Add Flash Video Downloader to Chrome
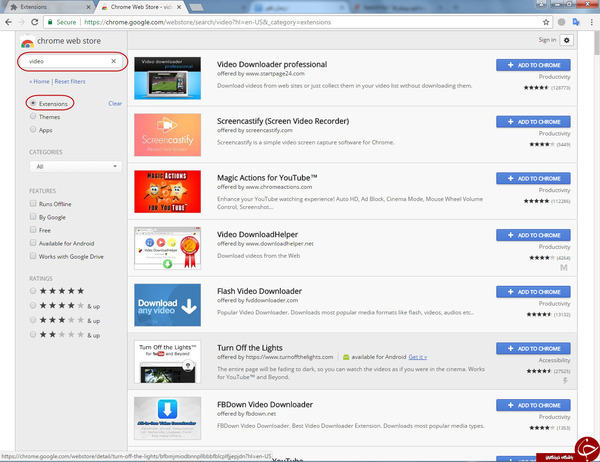Image resolution: width=600 pixels, height=462 pixels. pyautogui.click(x=533, y=292)
